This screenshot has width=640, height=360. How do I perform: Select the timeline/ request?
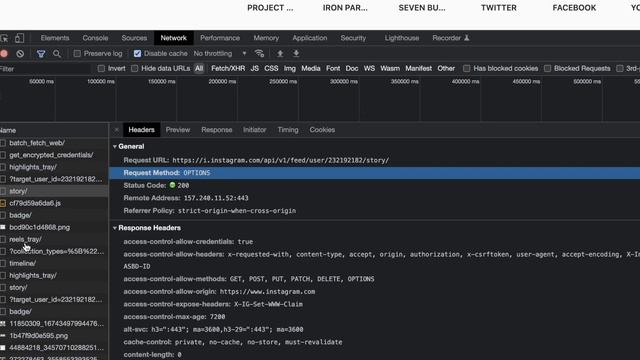point(54,263)
